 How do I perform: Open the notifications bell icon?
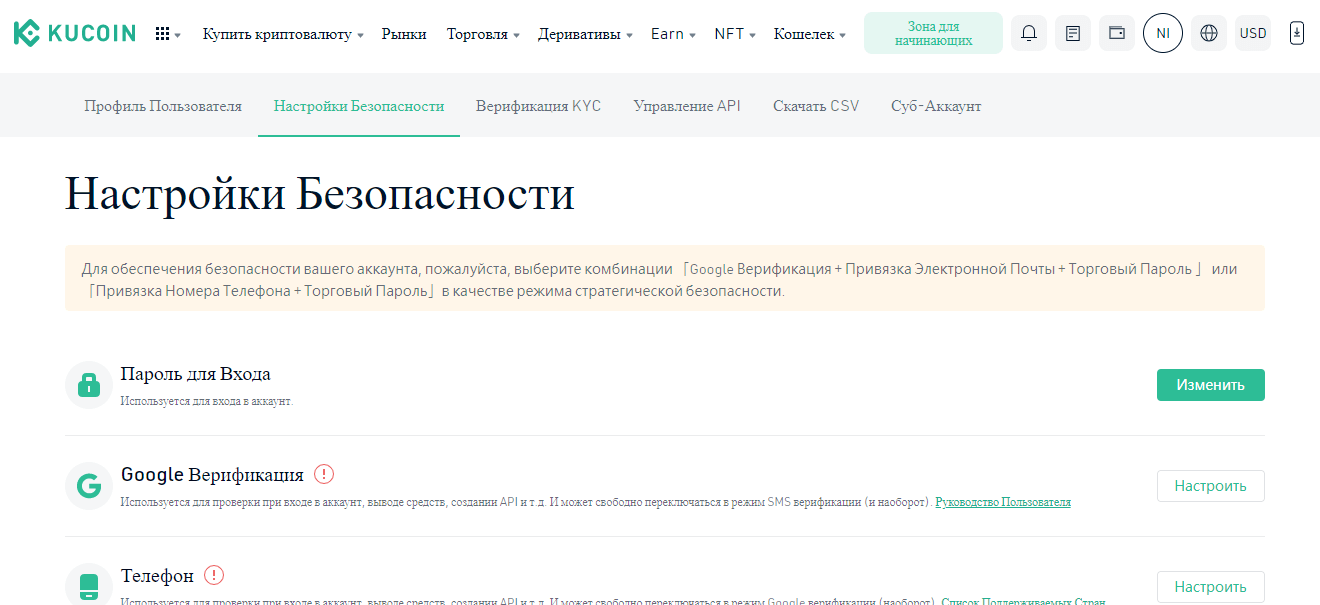[1028, 33]
